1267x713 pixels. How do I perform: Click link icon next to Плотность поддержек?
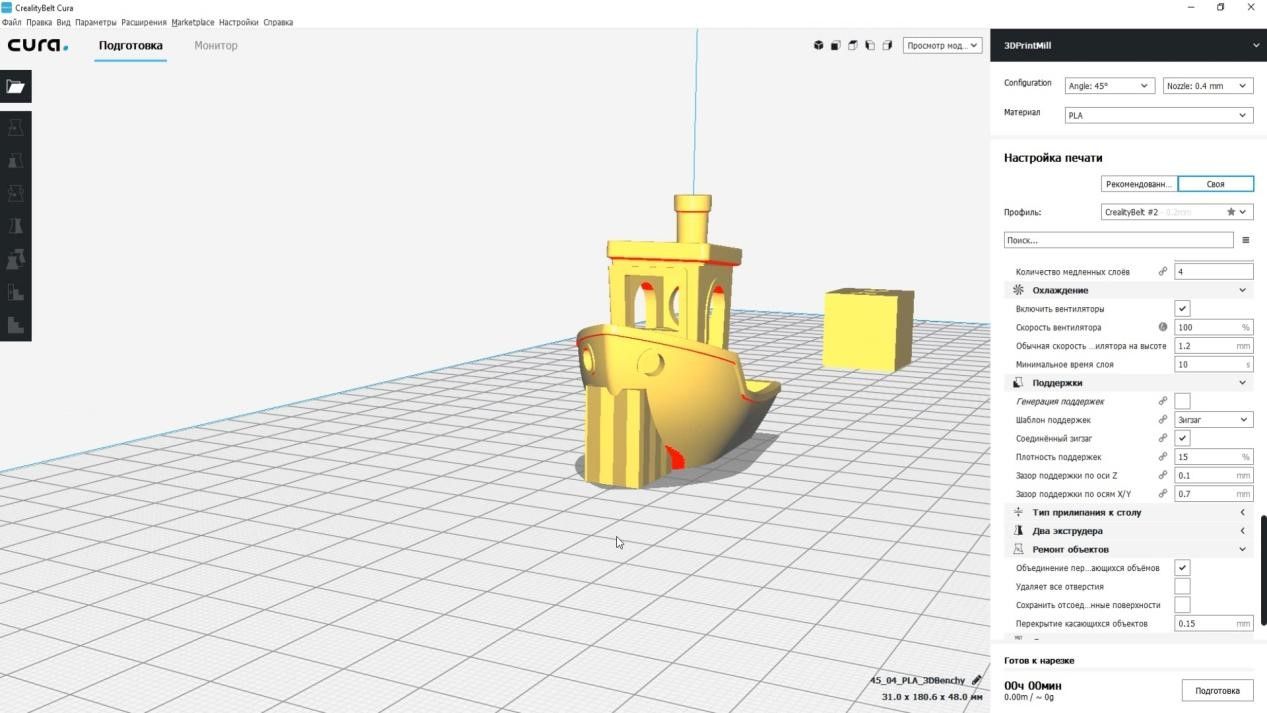pyautogui.click(x=1163, y=457)
